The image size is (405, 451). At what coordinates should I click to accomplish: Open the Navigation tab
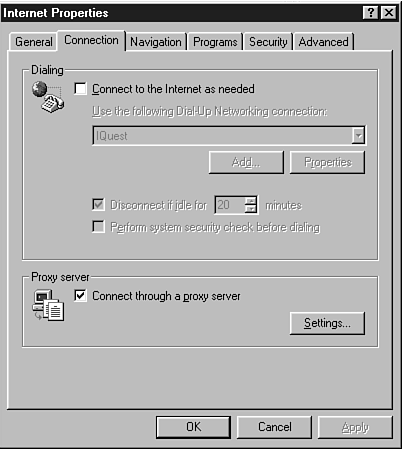156,42
